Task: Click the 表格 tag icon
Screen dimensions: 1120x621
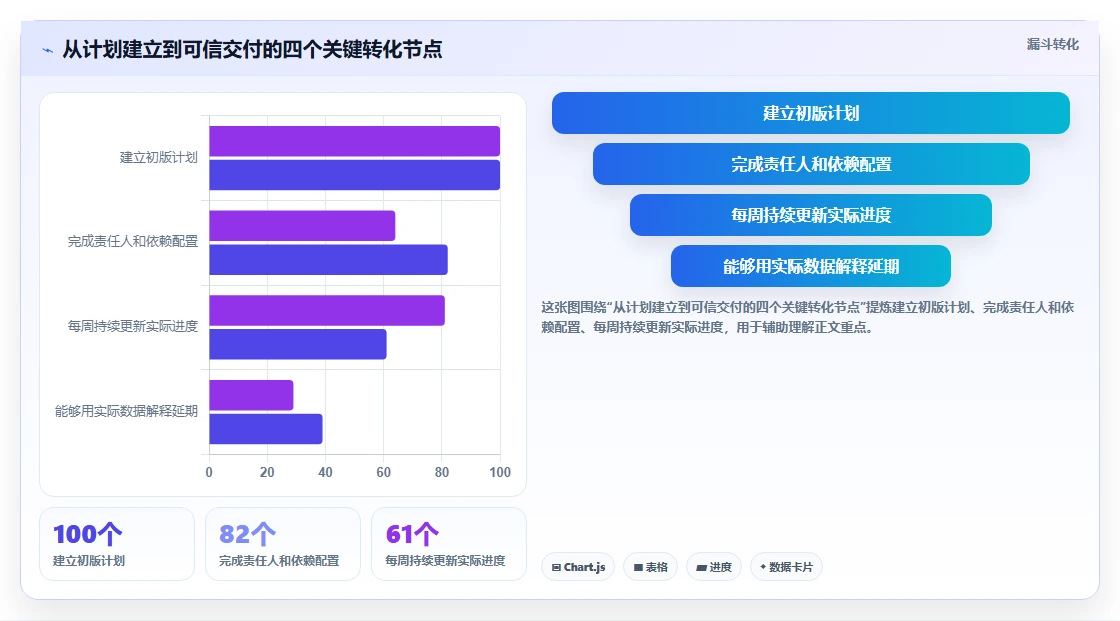Action: [639, 567]
